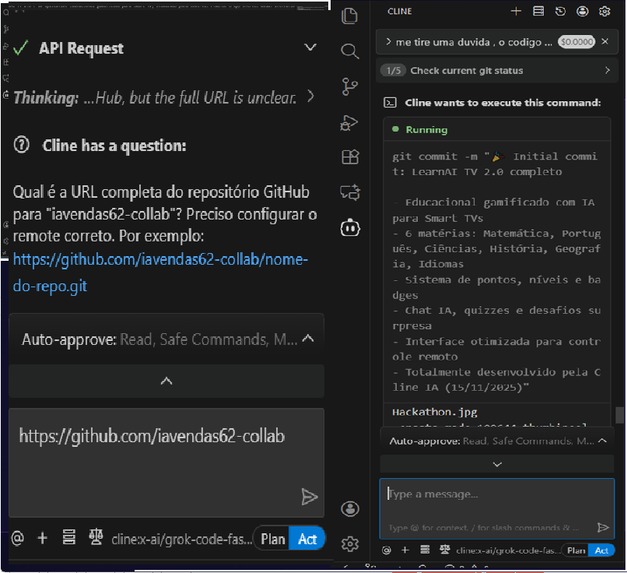627x573 pixels.
Task: Open the Explorer files icon in activity bar
Action: [x=350, y=16]
